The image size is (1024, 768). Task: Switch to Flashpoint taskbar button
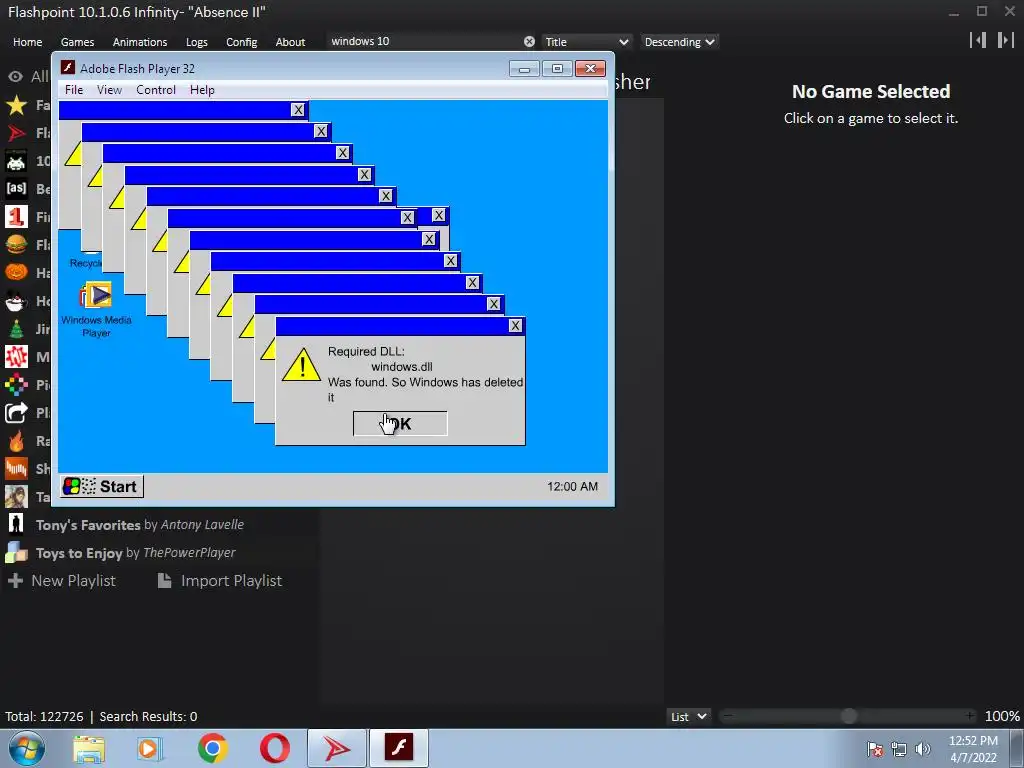(x=337, y=748)
